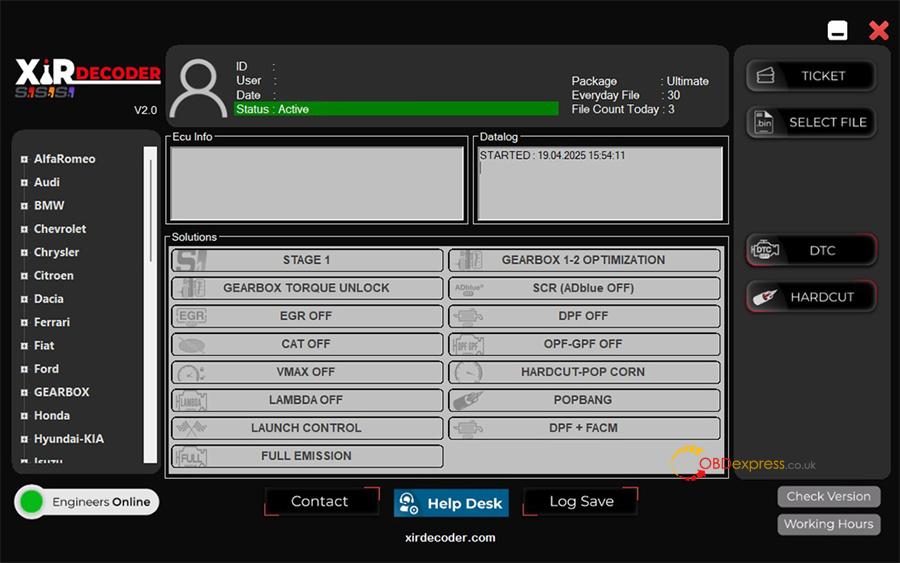The height and width of the screenshot is (563, 900).
Task: Click the STARTED timestamp datalog line
Action: (x=552, y=156)
